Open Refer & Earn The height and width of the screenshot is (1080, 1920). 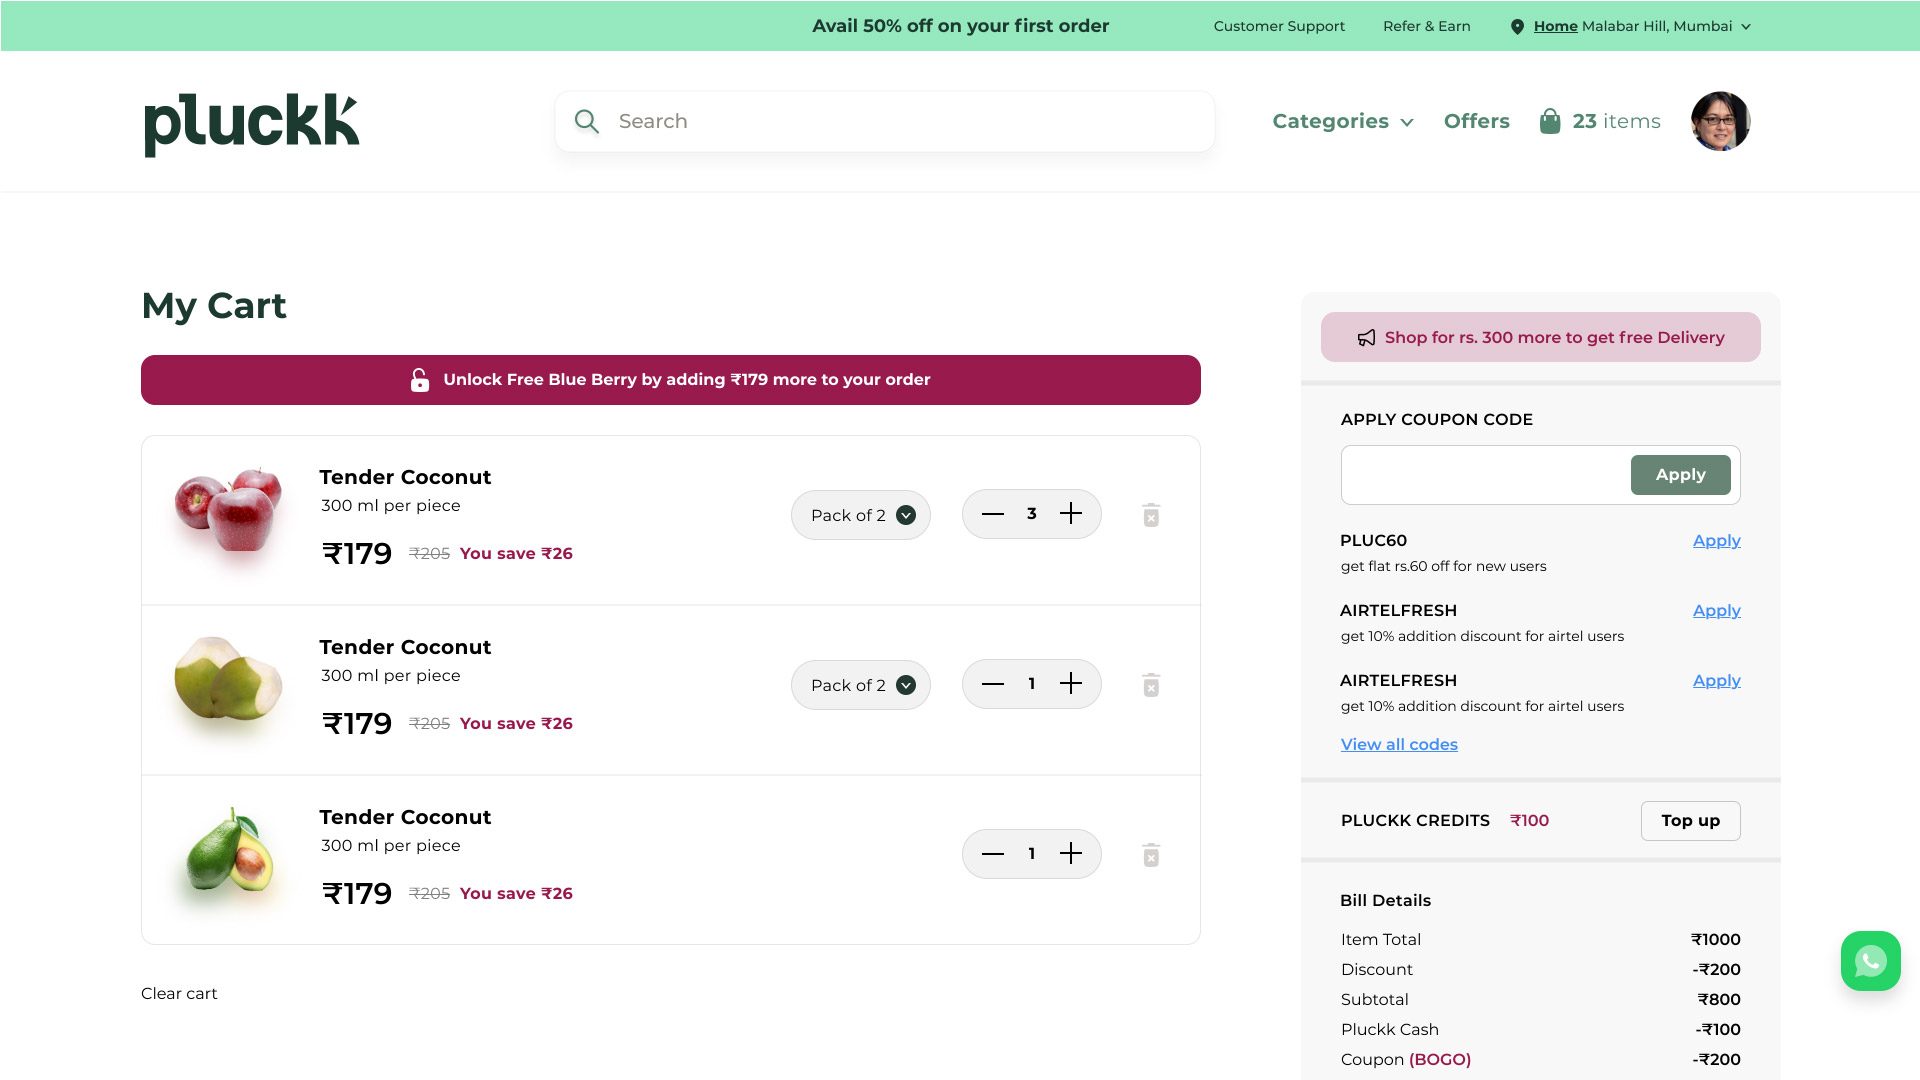point(1426,27)
